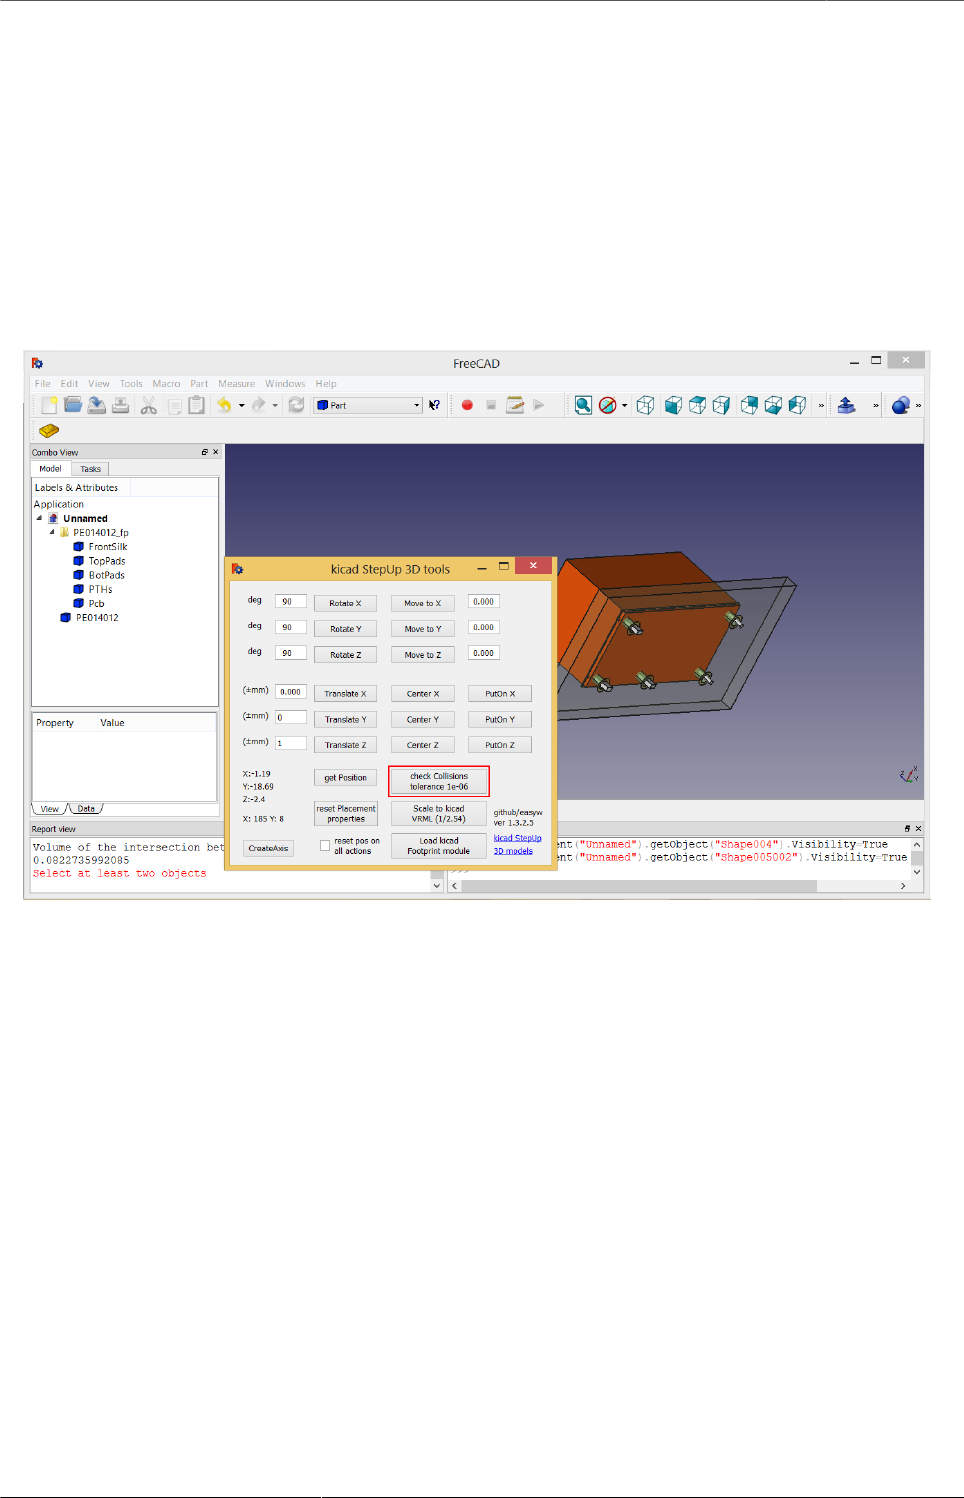Image resolution: width=964 pixels, height=1498 pixels.
Task: Switch to the Data property tab
Action: coord(86,809)
